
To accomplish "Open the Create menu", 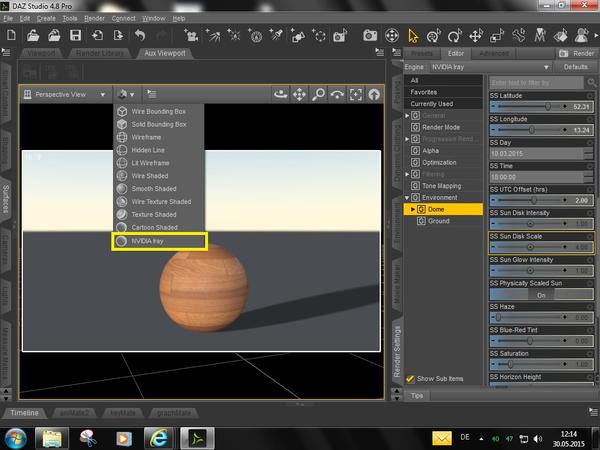I will coord(46,18).
